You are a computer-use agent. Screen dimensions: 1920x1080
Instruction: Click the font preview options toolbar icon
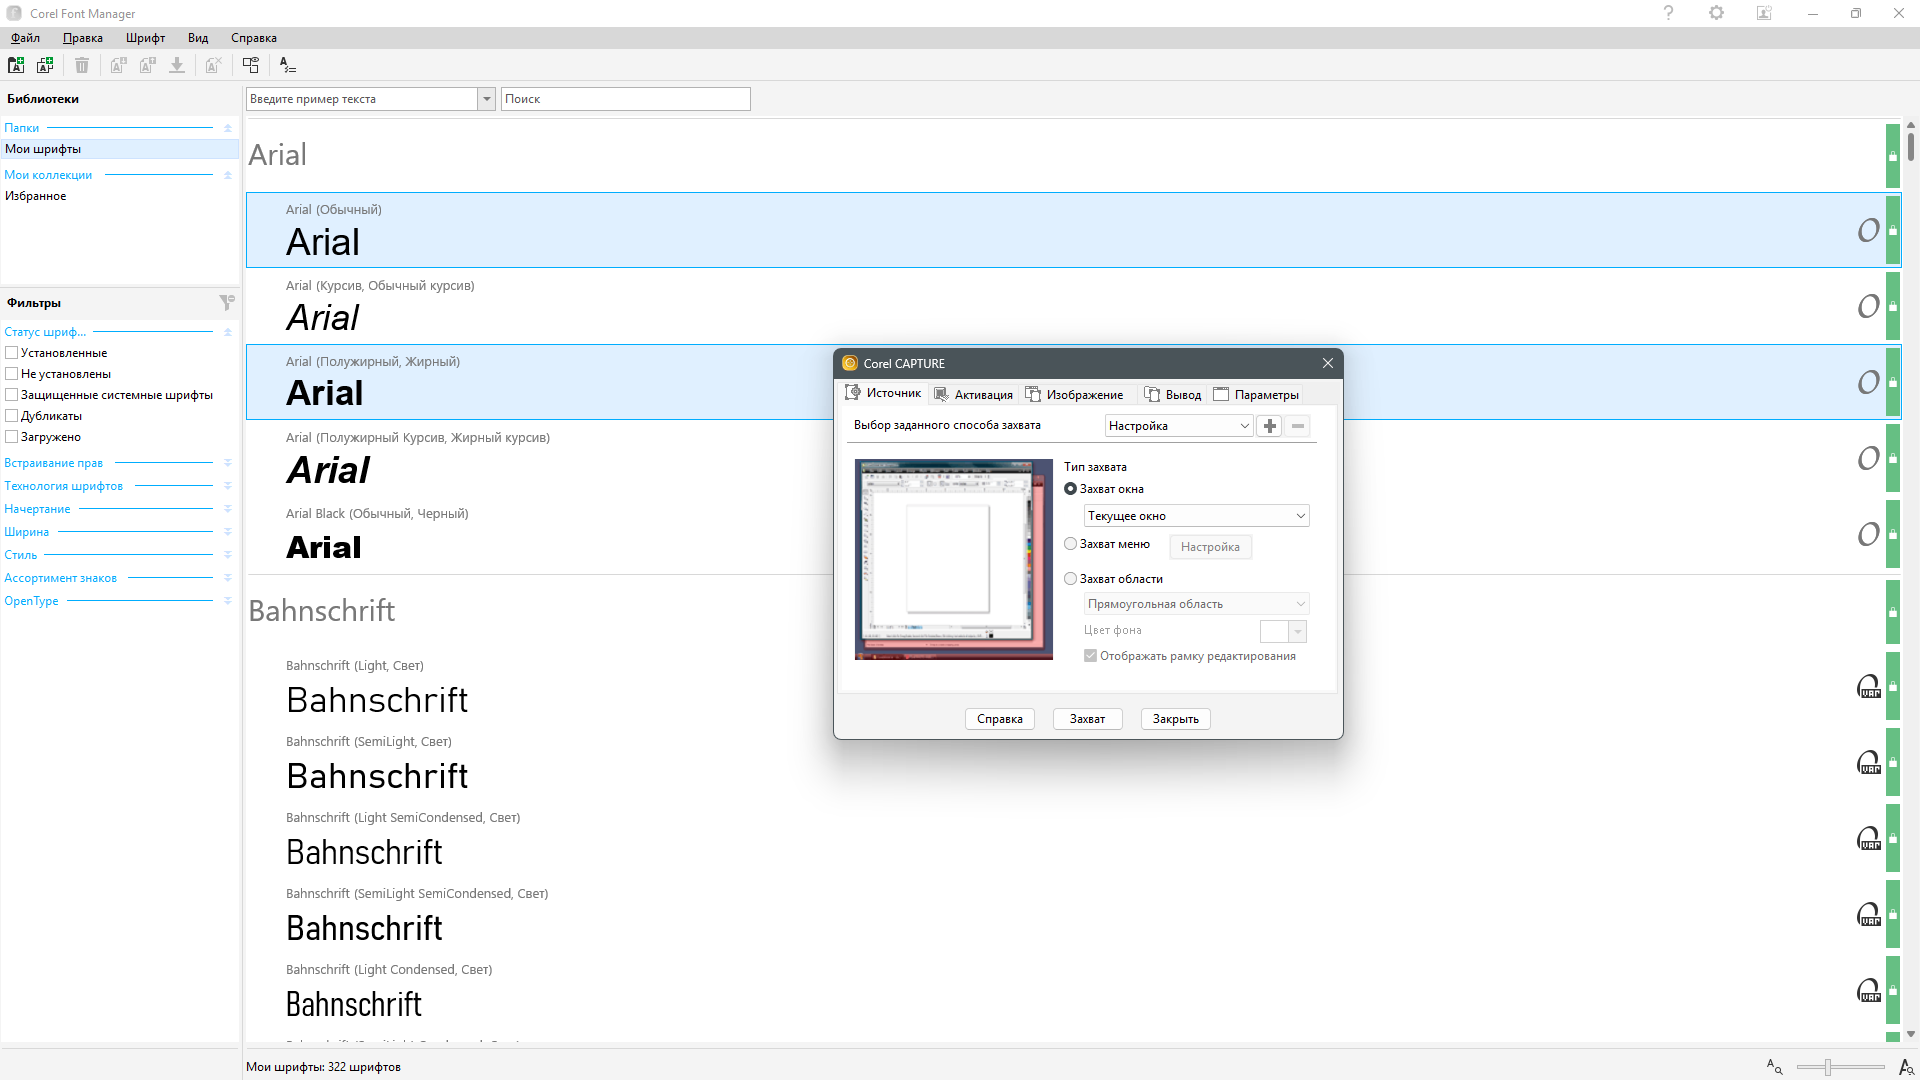(288, 65)
